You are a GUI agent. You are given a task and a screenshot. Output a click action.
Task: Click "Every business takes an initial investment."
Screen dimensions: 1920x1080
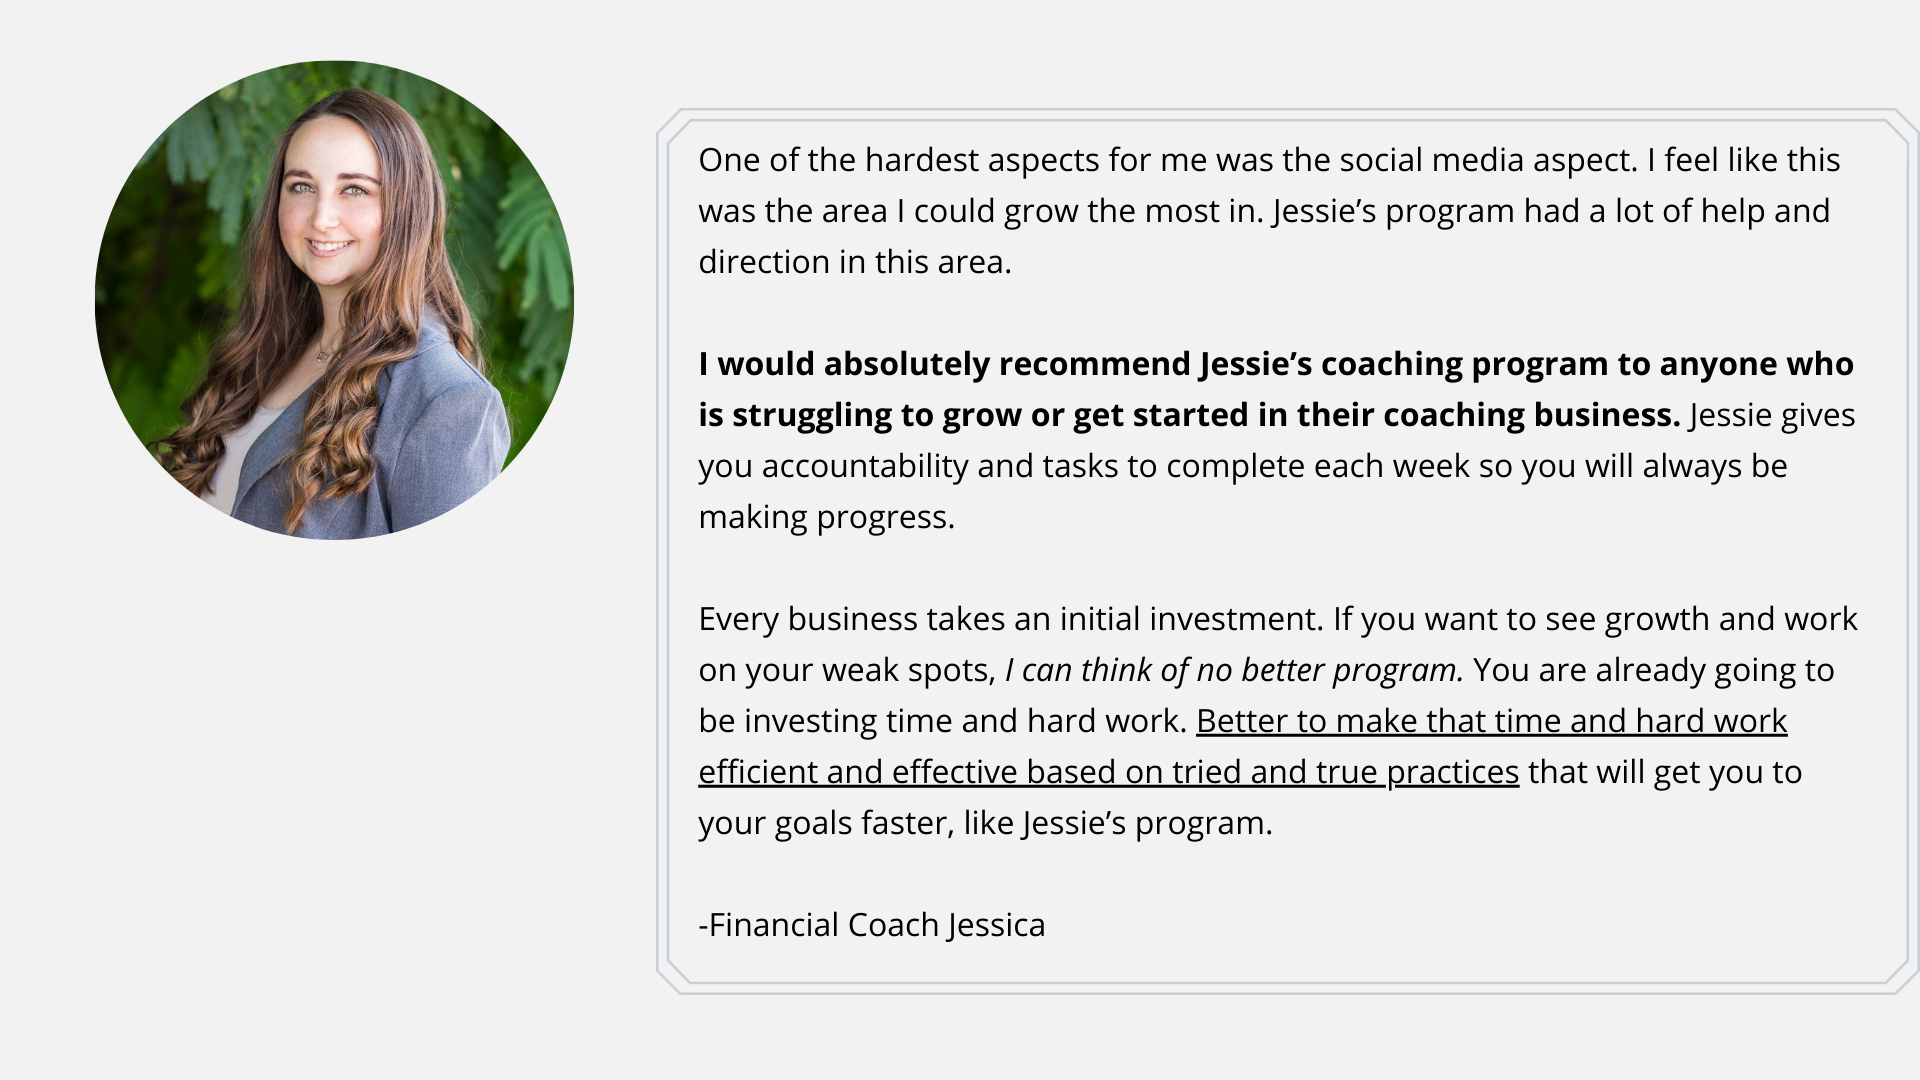[1010, 619]
